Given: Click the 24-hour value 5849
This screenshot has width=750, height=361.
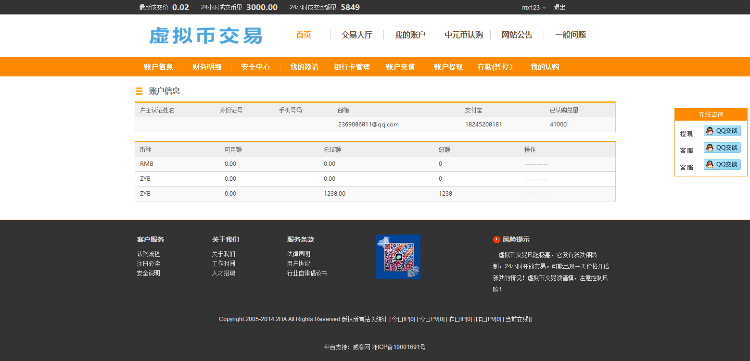Looking at the screenshot, I should pyautogui.click(x=350, y=7).
